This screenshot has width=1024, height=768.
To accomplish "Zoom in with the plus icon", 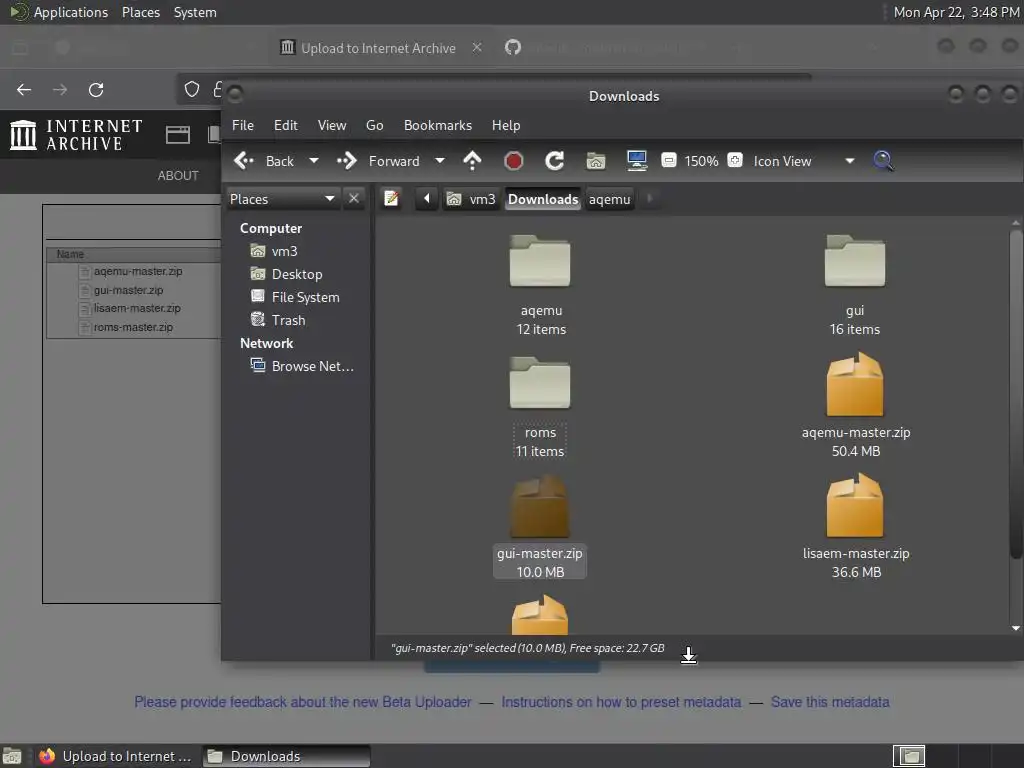I will click(735, 160).
